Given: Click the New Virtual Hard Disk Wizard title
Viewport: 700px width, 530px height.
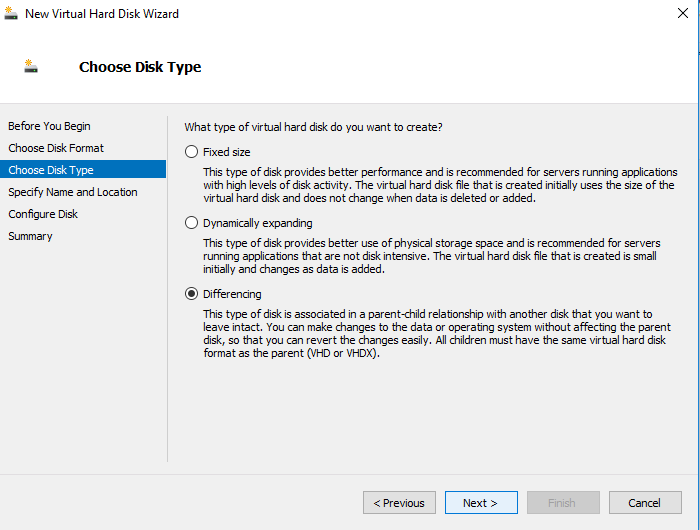Looking at the screenshot, I should point(102,14).
